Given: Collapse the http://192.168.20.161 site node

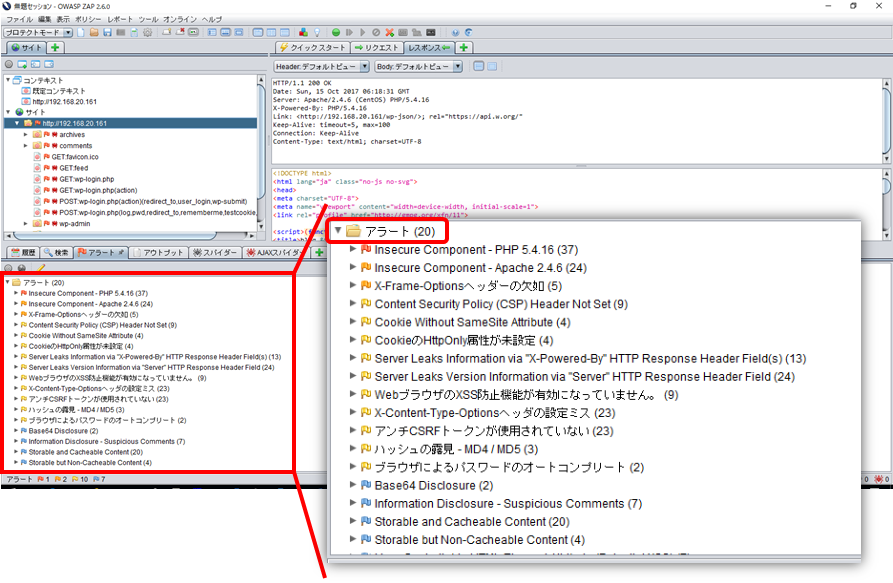Looking at the screenshot, I should pyautogui.click(x=17, y=123).
